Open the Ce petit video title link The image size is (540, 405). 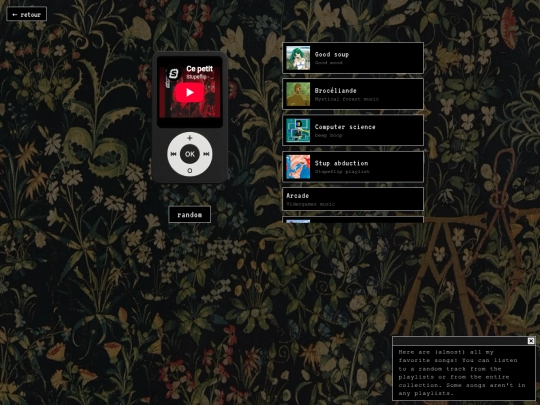point(199,69)
